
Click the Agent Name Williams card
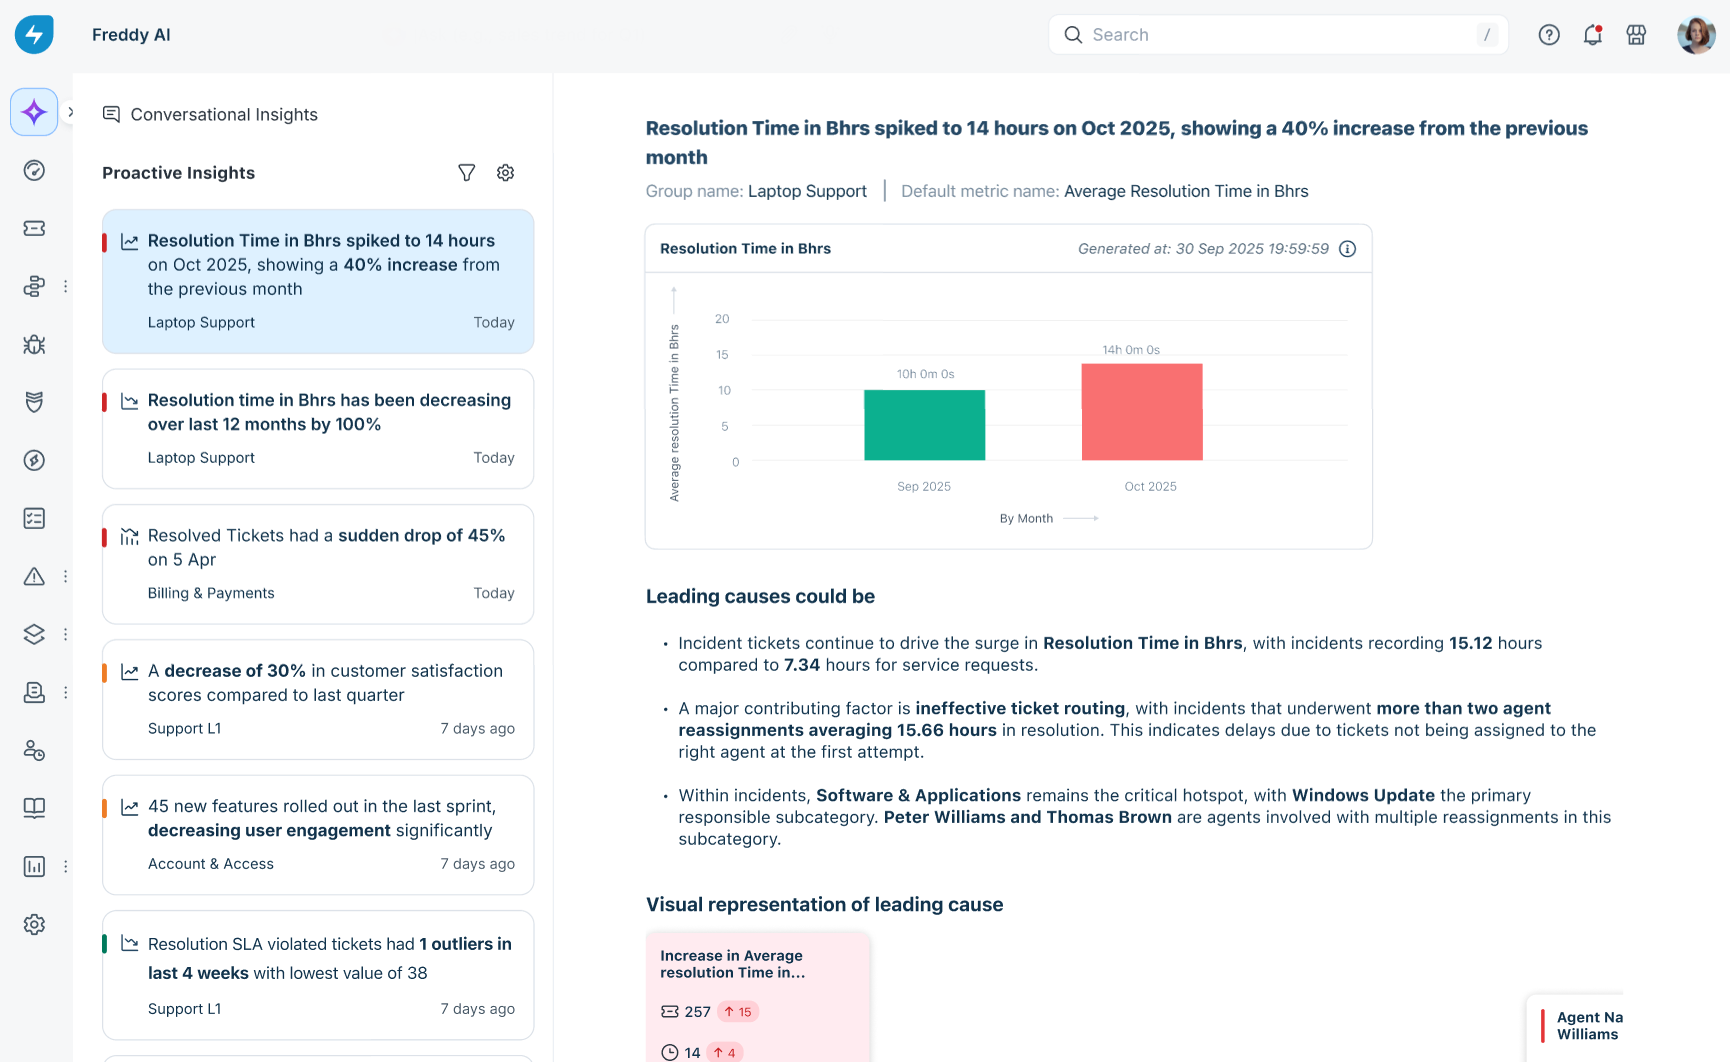point(1577,1027)
